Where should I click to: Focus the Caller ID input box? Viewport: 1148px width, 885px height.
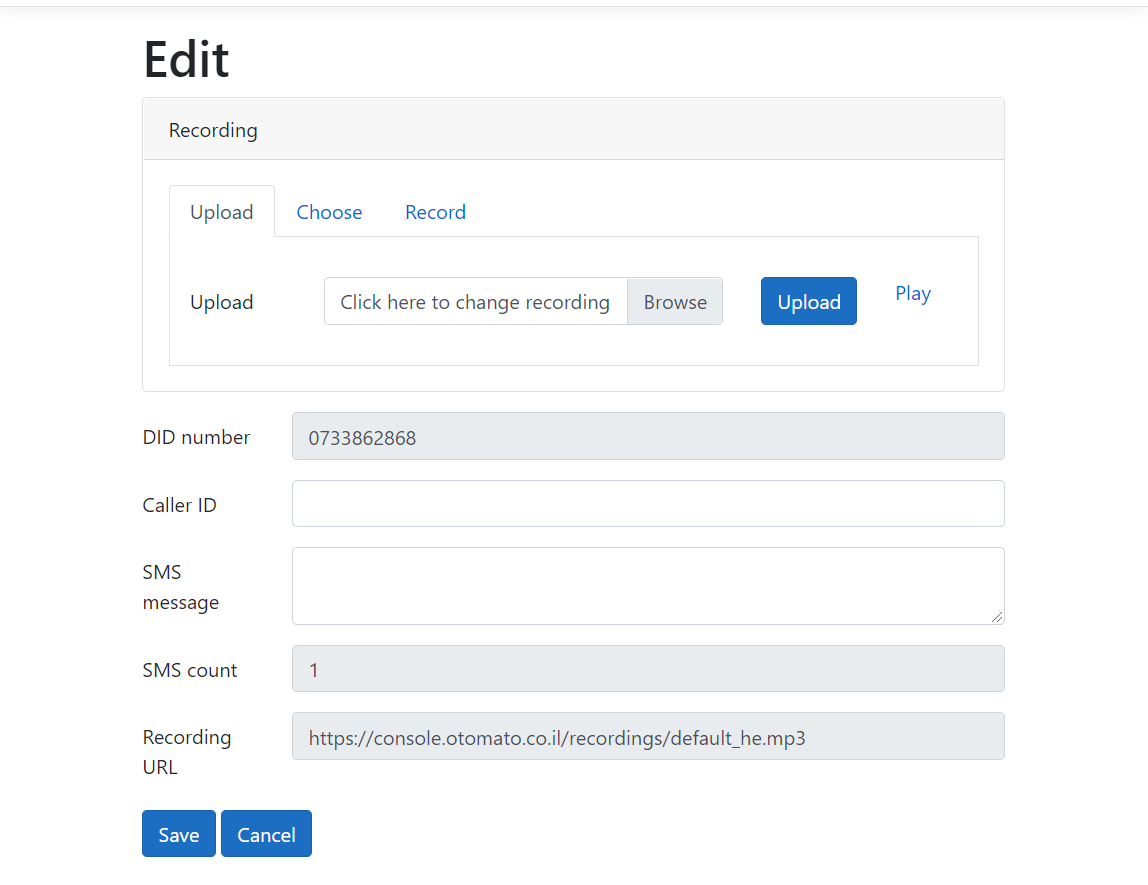point(647,504)
